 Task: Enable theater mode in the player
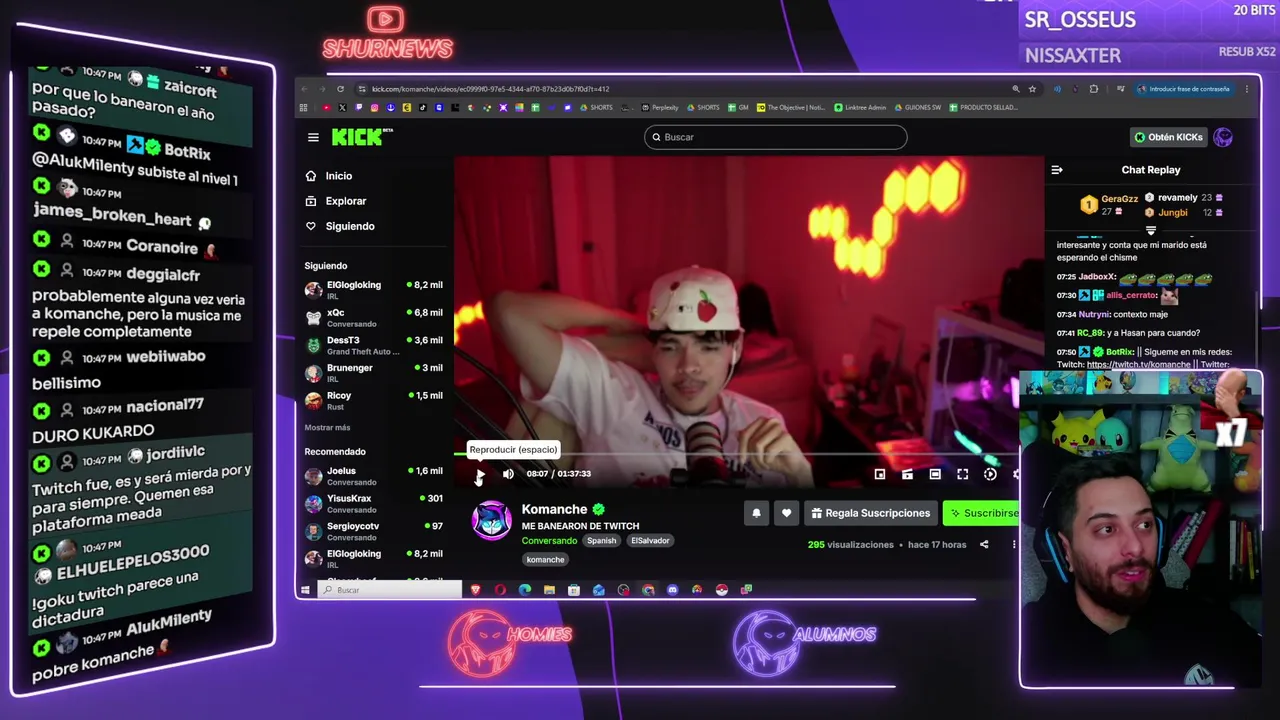pyautogui.click(x=935, y=474)
